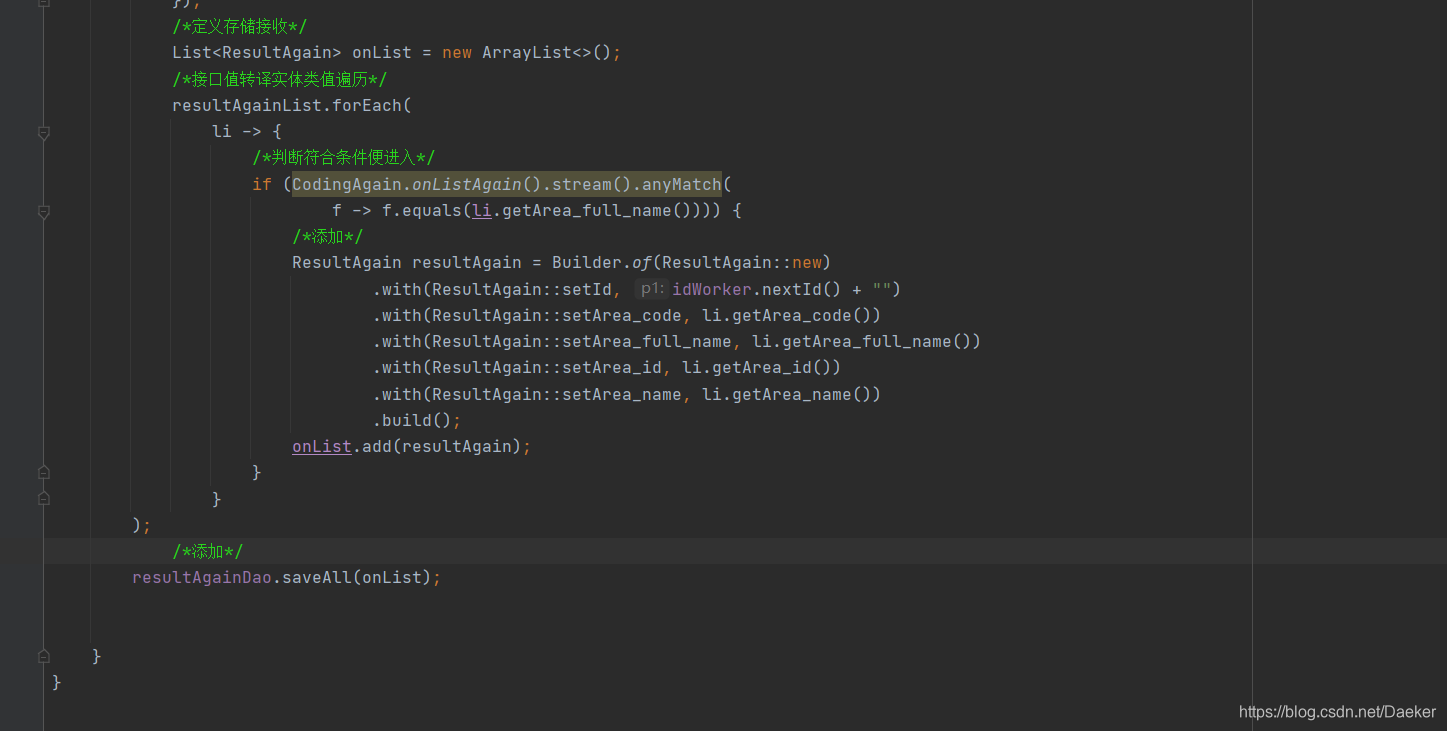Click the comment /*判断符合条件便进入*/
Screen dimensions: 1447x731
click(x=343, y=158)
